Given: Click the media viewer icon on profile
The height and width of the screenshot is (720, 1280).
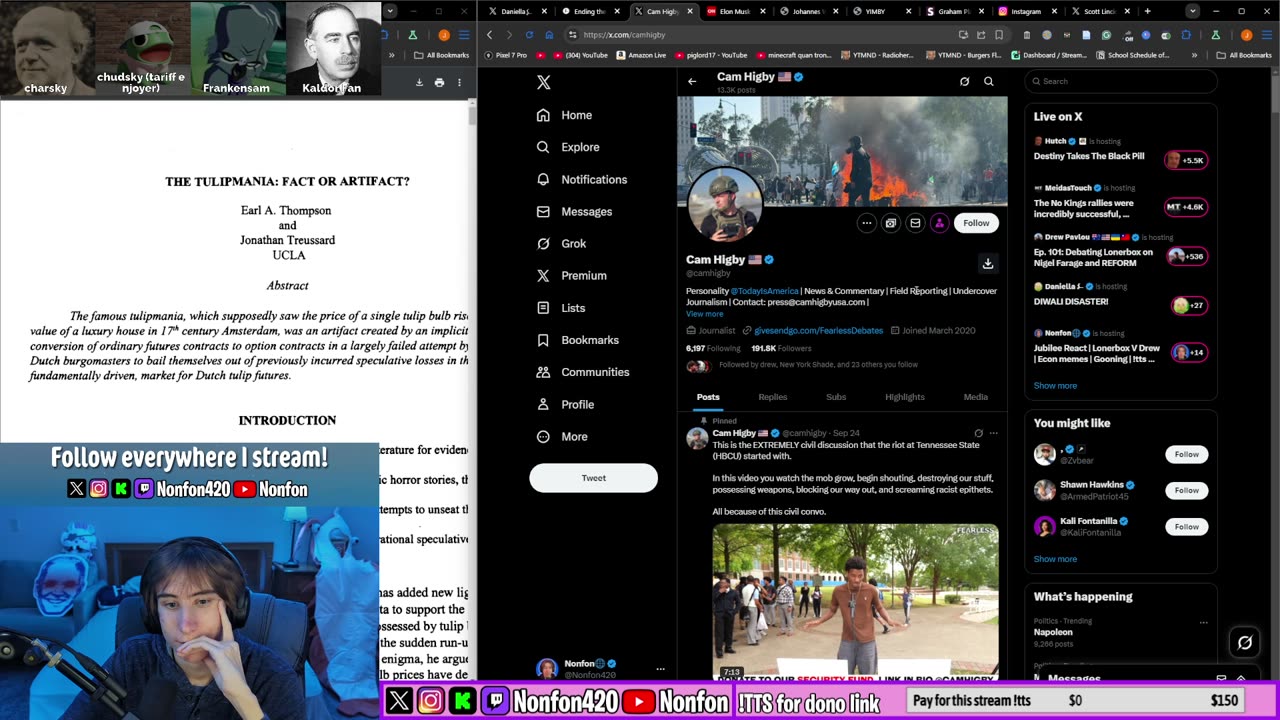Looking at the screenshot, I should point(891,223).
